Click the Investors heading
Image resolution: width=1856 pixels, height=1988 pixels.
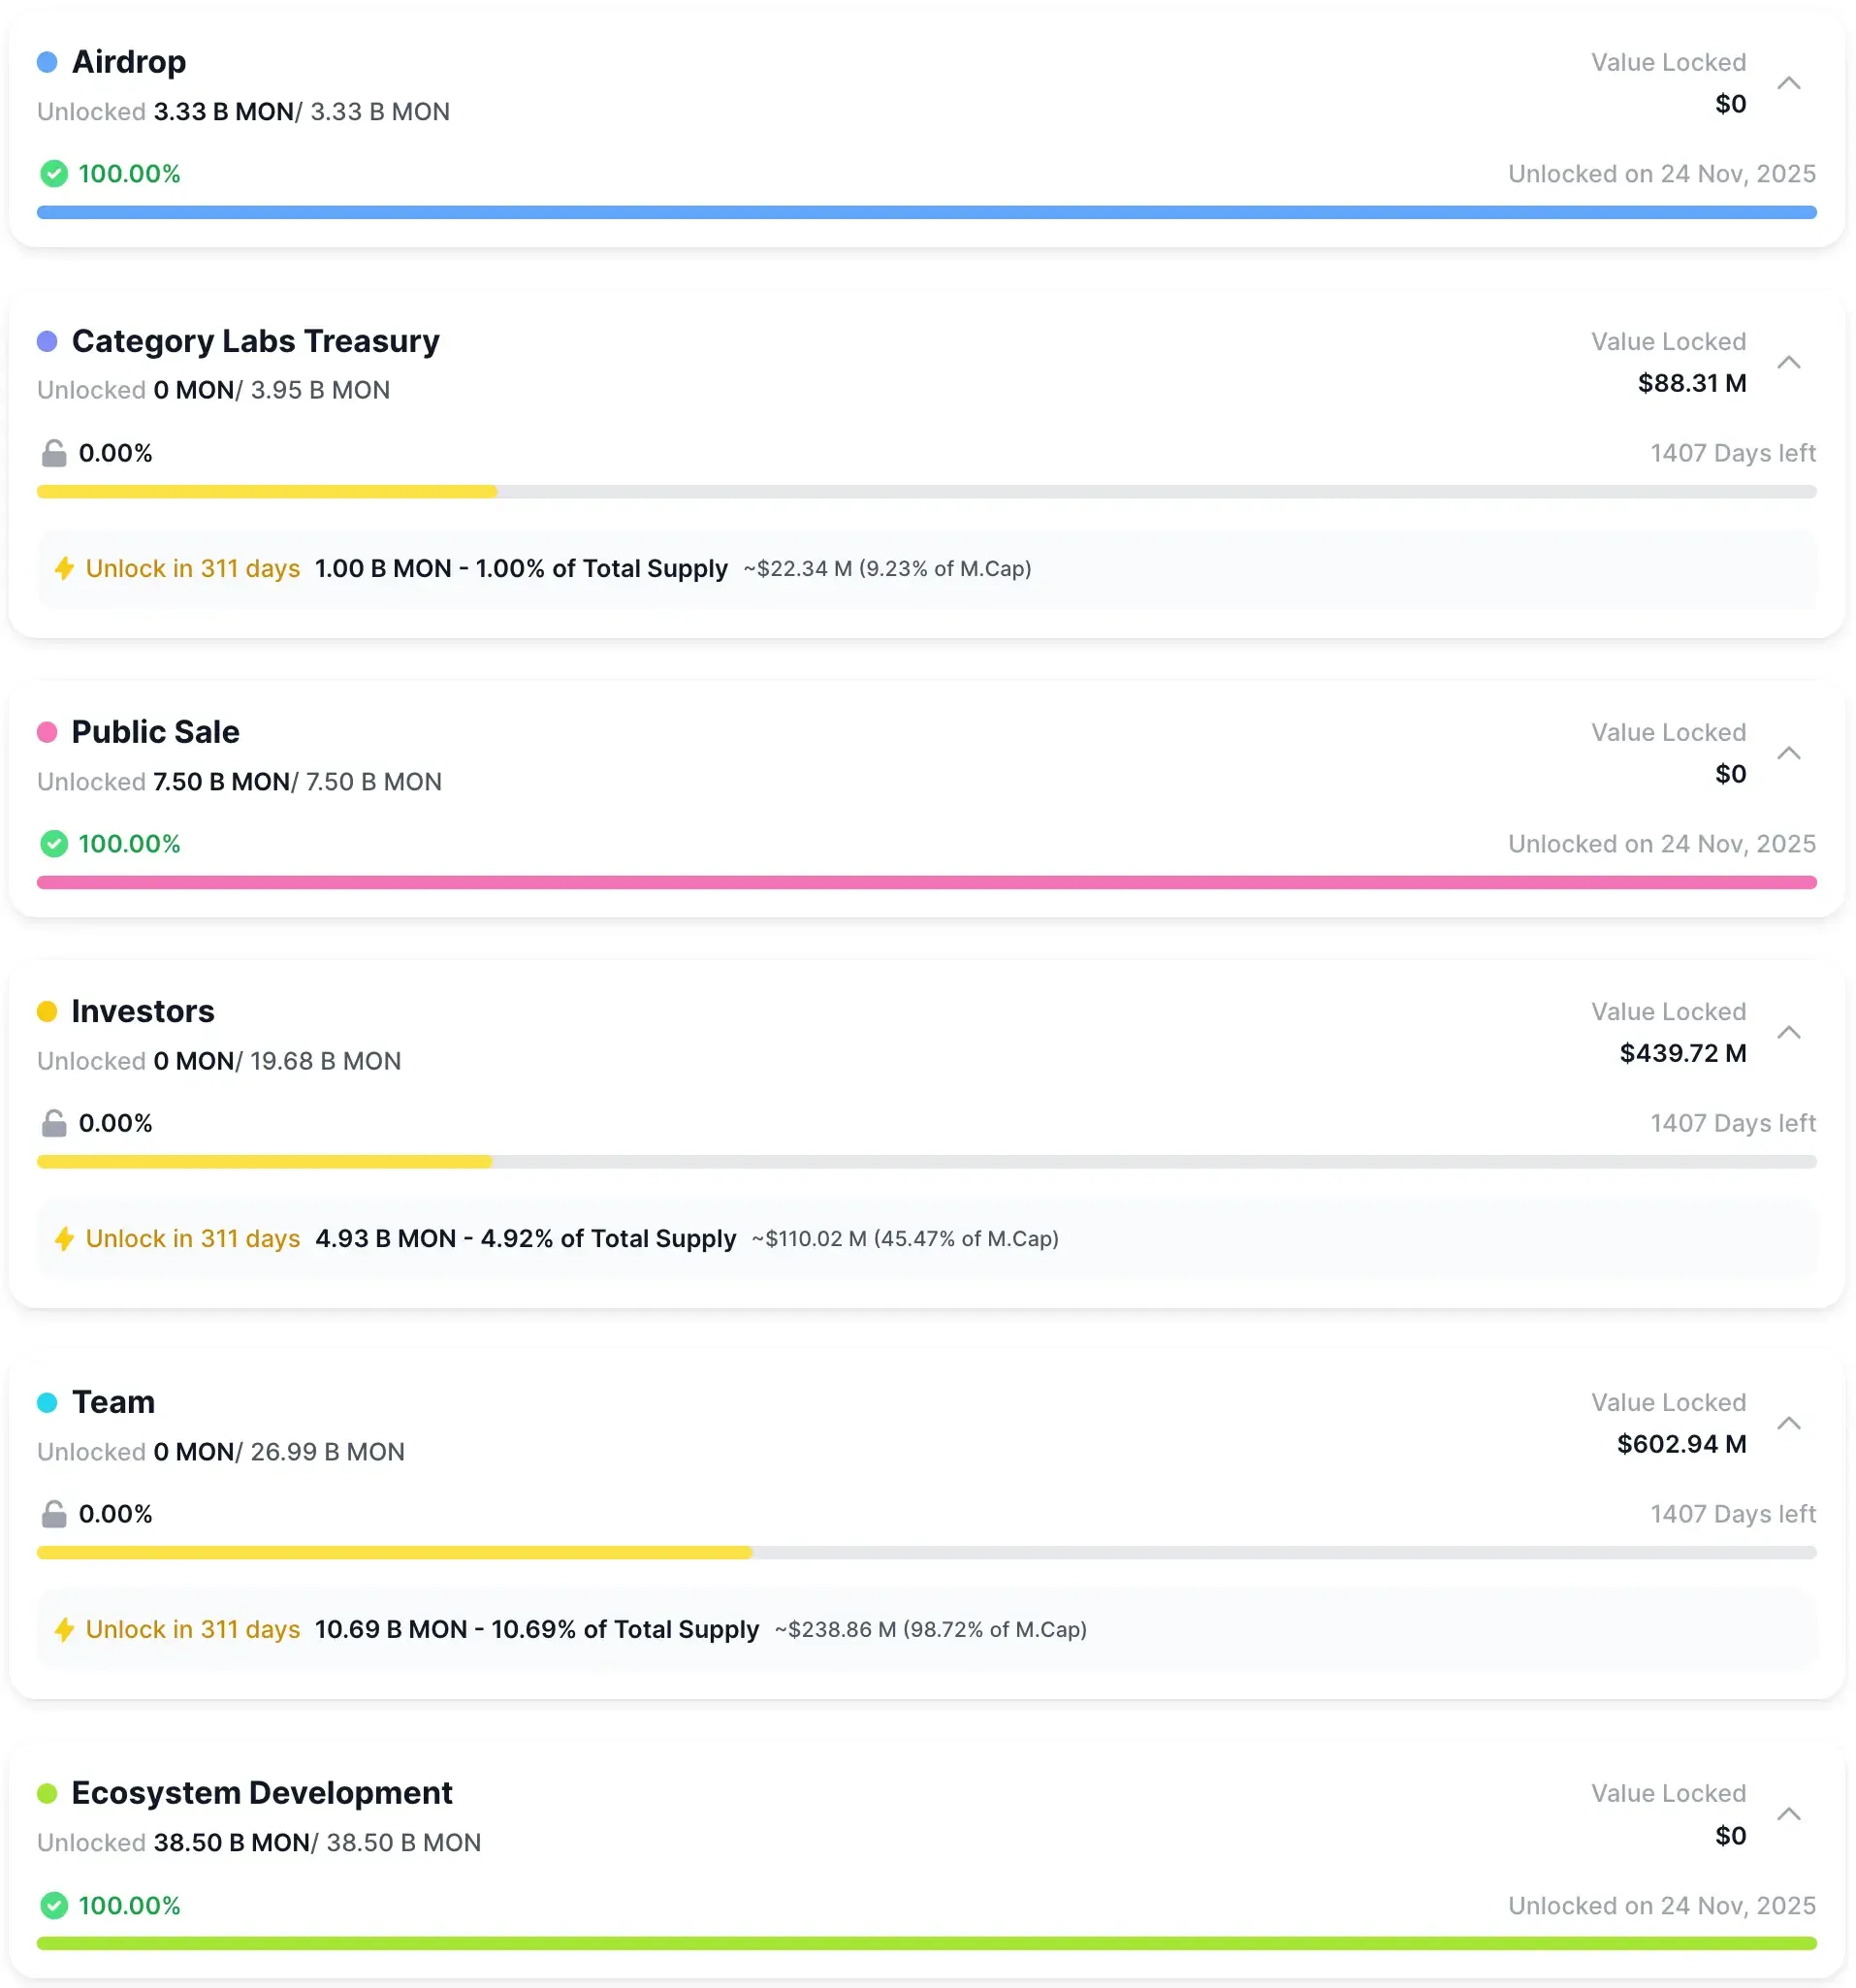click(143, 1011)
